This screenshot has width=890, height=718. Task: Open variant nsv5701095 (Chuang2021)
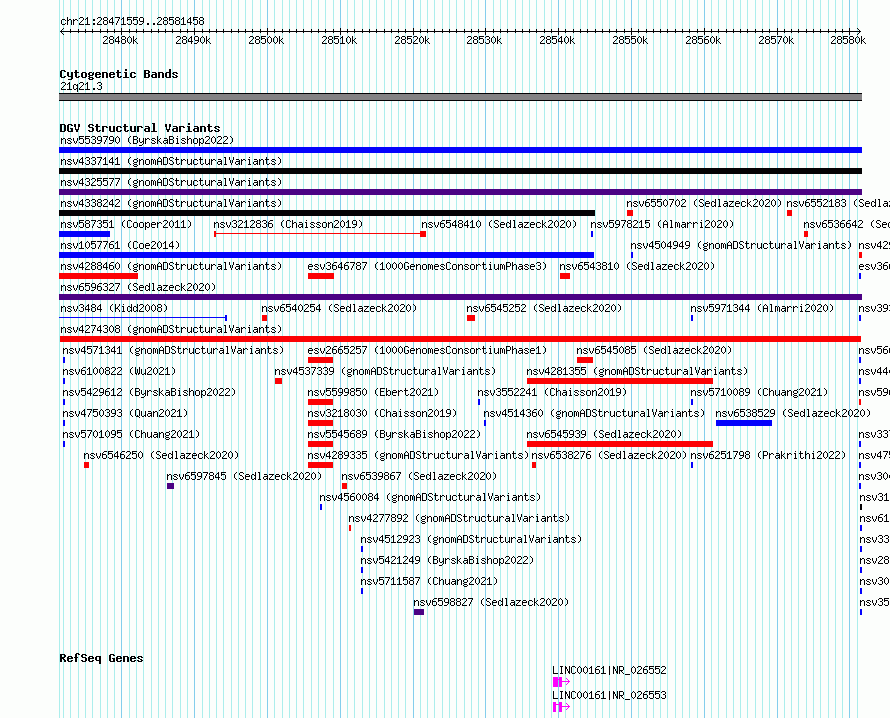131,434
